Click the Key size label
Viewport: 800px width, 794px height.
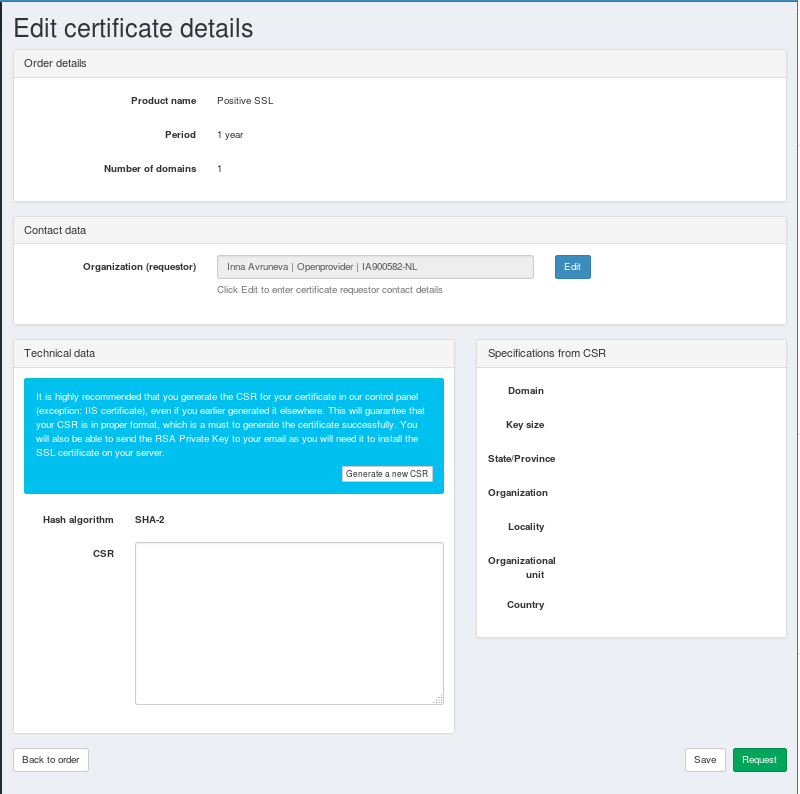click(525, 425)
